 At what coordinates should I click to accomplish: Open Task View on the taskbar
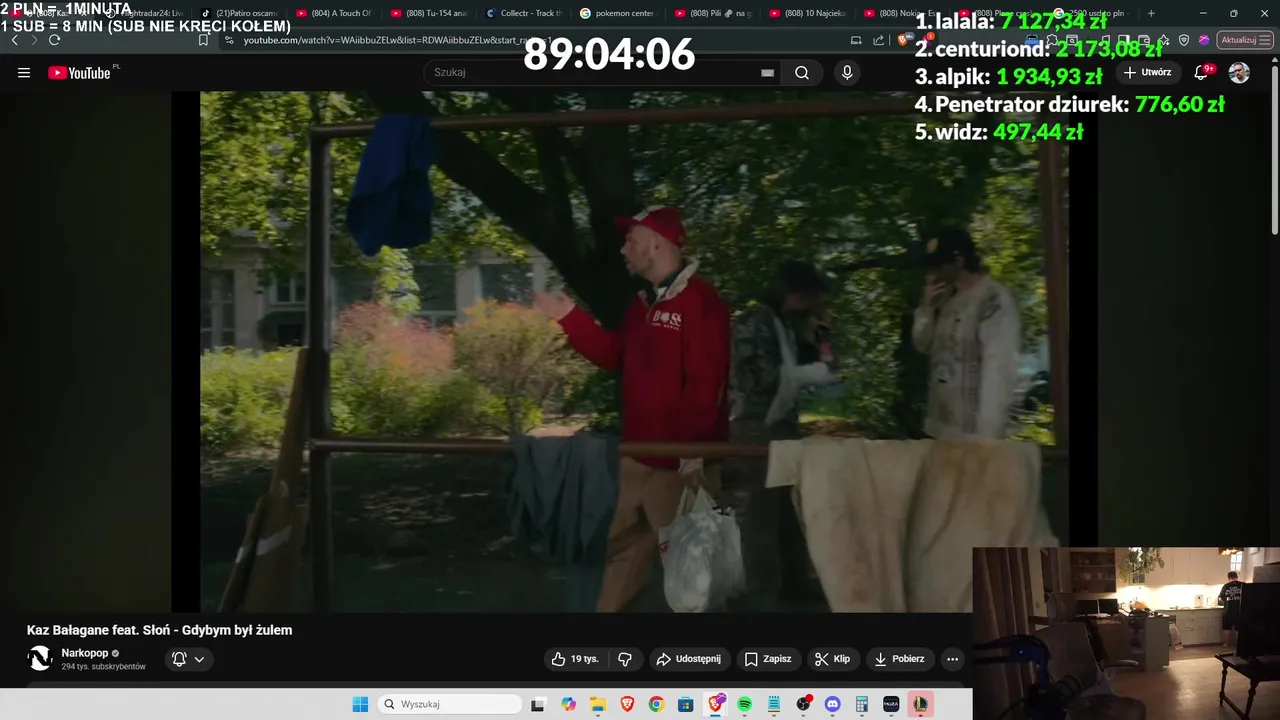538,704
